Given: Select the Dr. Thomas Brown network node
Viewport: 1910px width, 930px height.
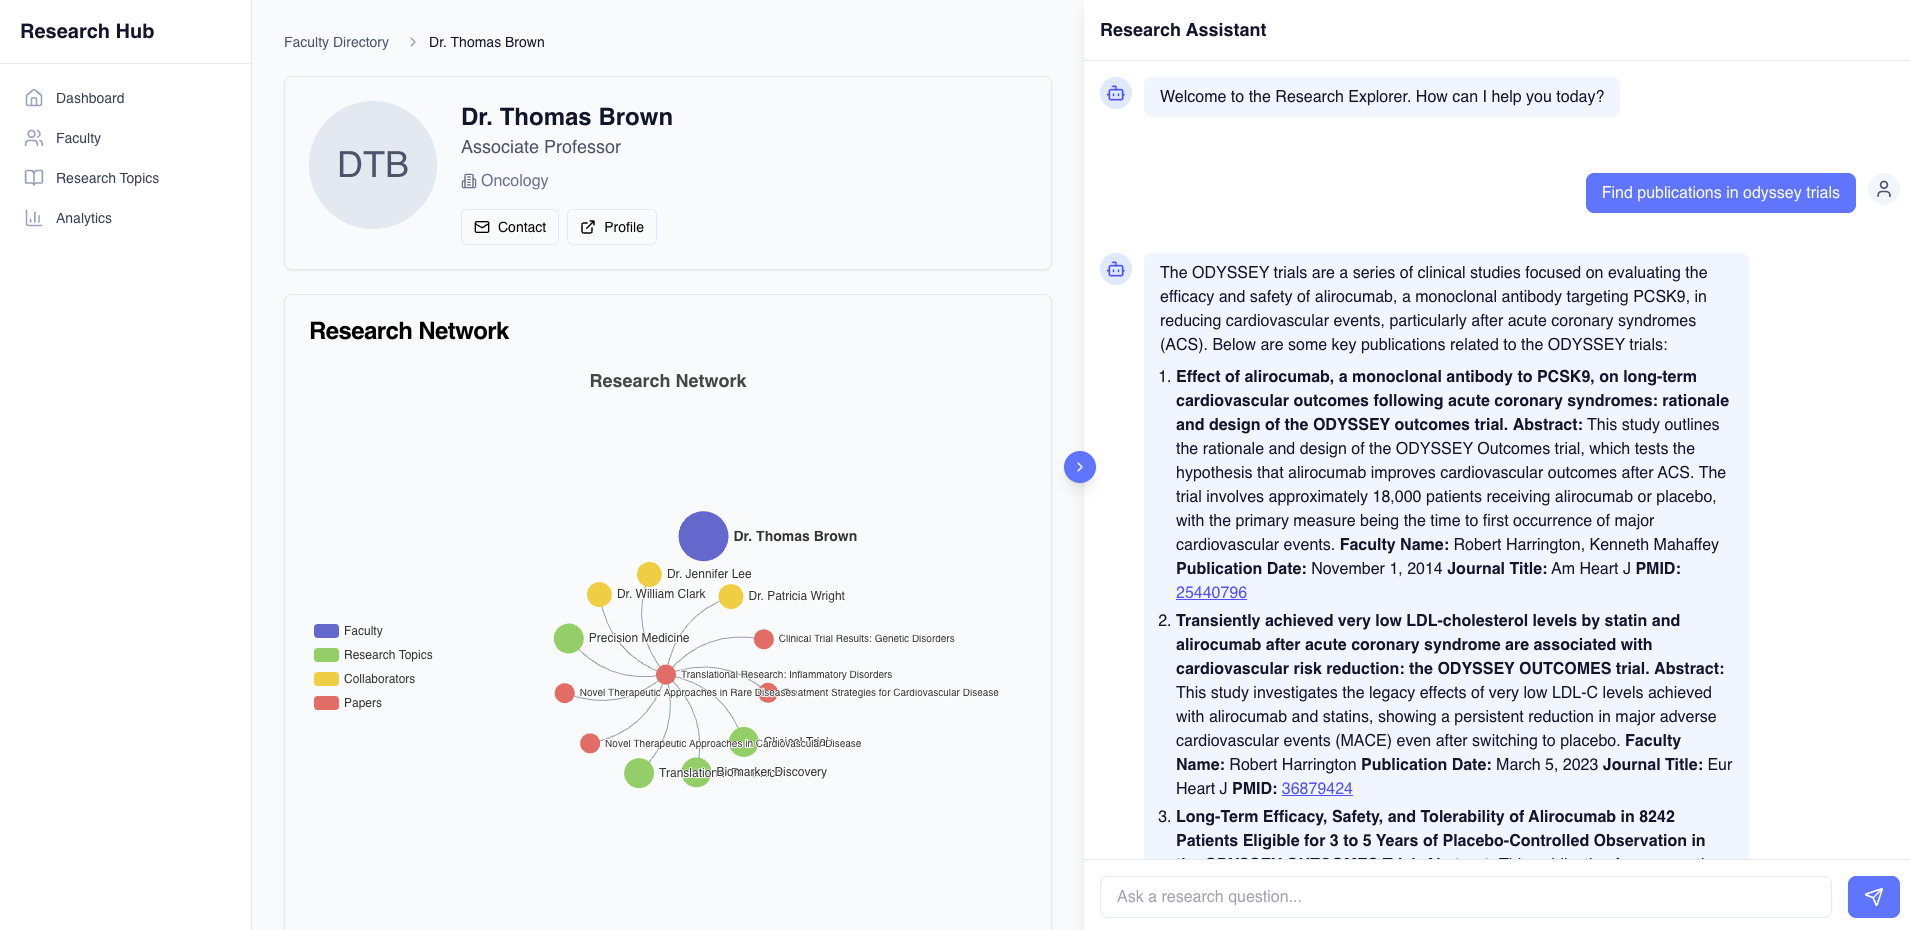Looking at the screenshot, I should (x=703, y=536).
